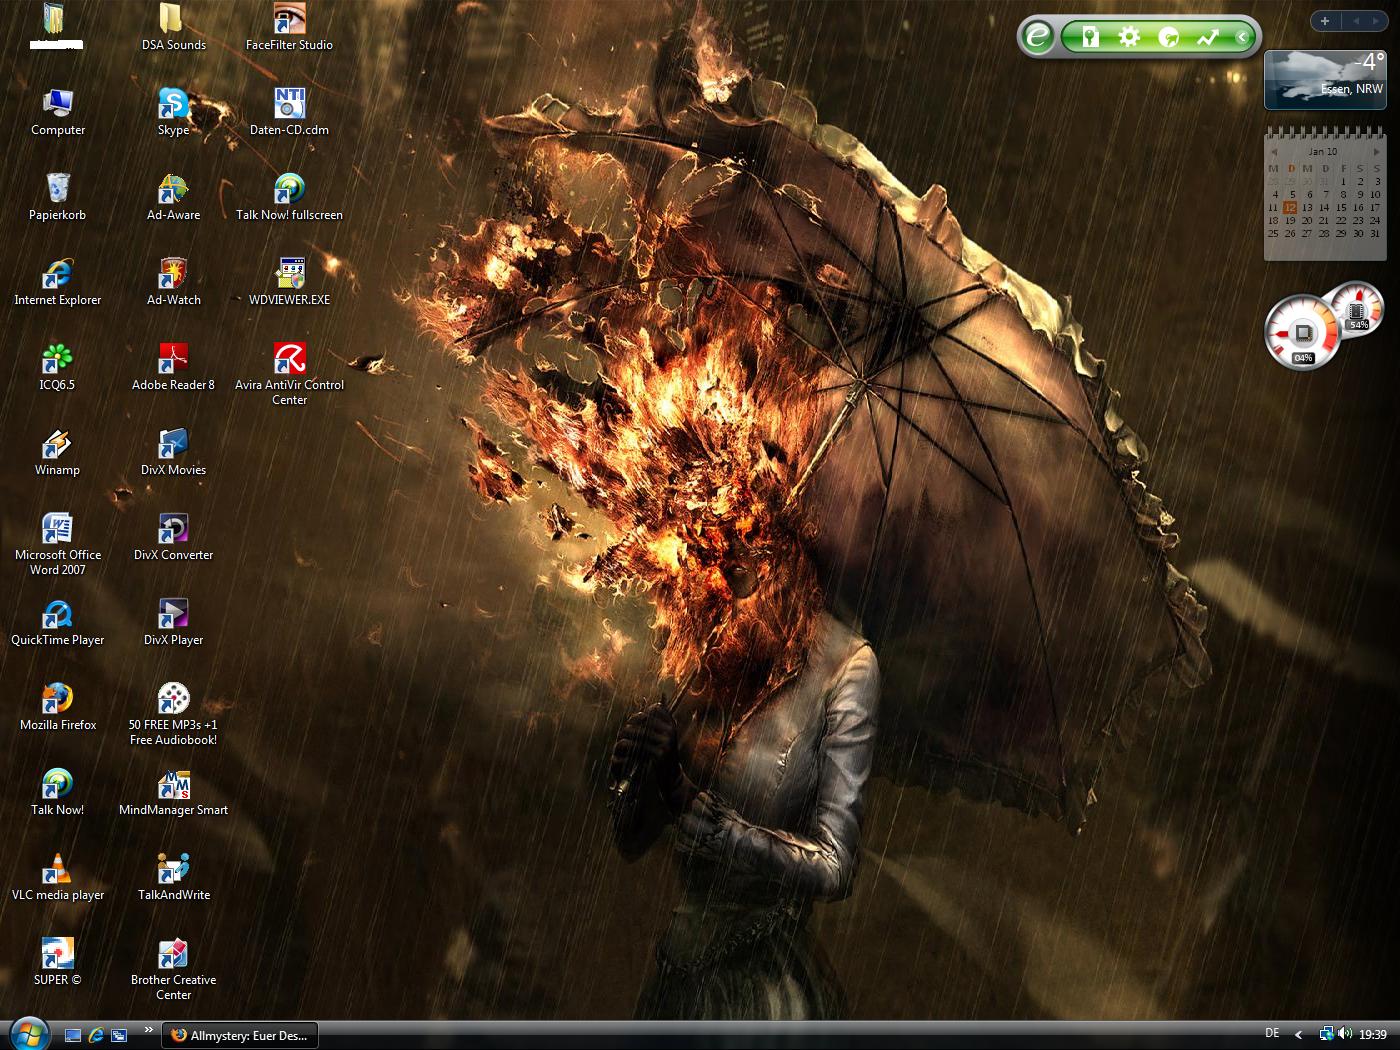Show hidden tray icons arrow
Screen dimensions: 1400x1050
point(1298,1035)
